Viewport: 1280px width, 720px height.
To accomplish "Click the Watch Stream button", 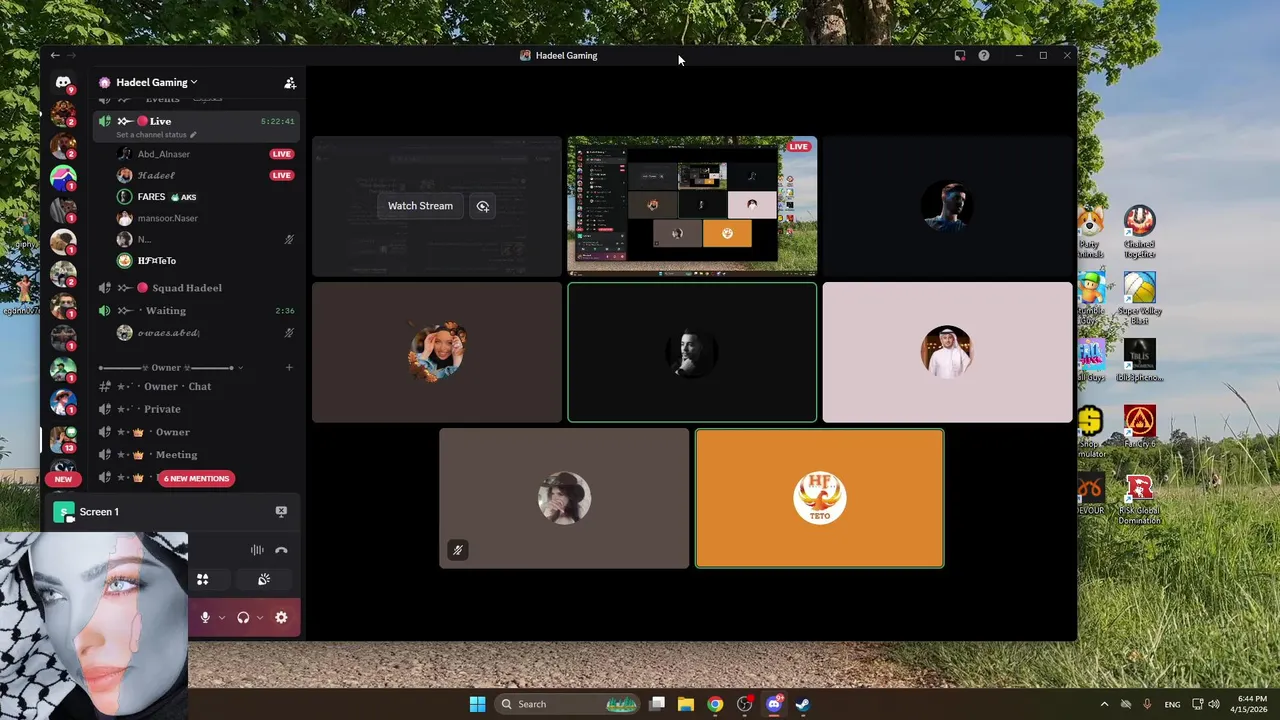I will pyautogui.click(x=420, y=206).
